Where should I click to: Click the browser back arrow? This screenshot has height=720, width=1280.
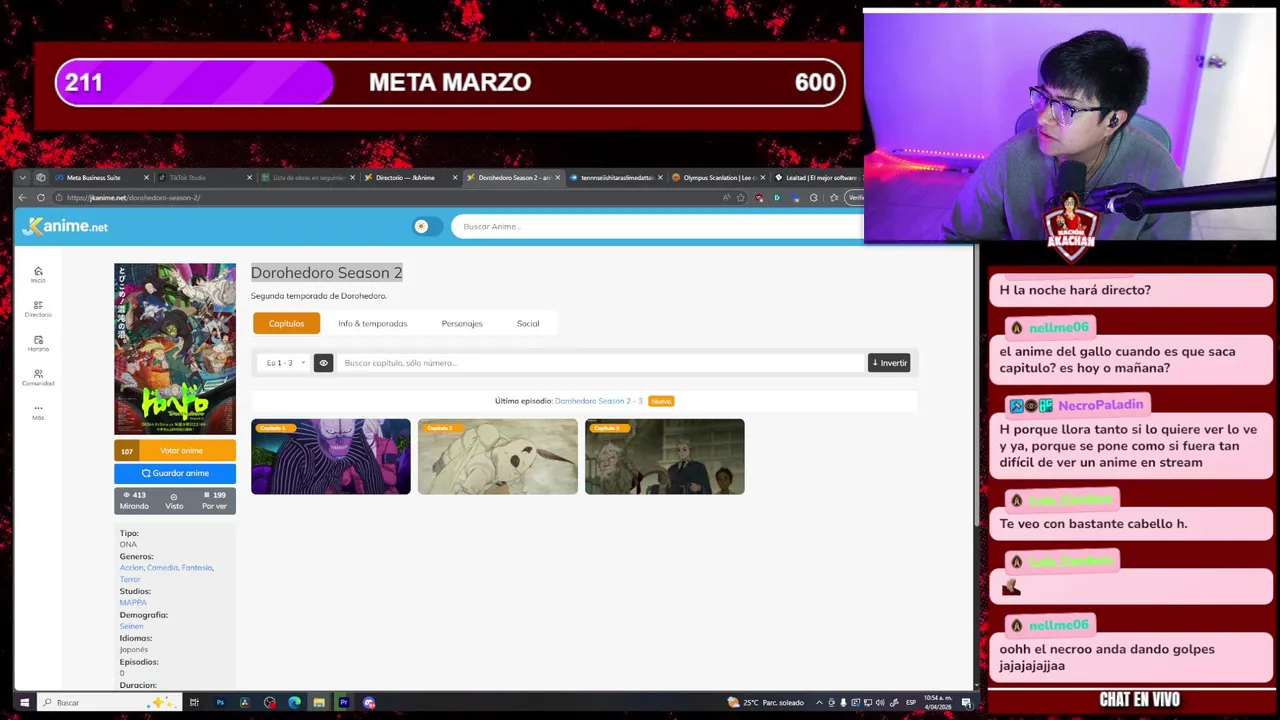(23, 197)
